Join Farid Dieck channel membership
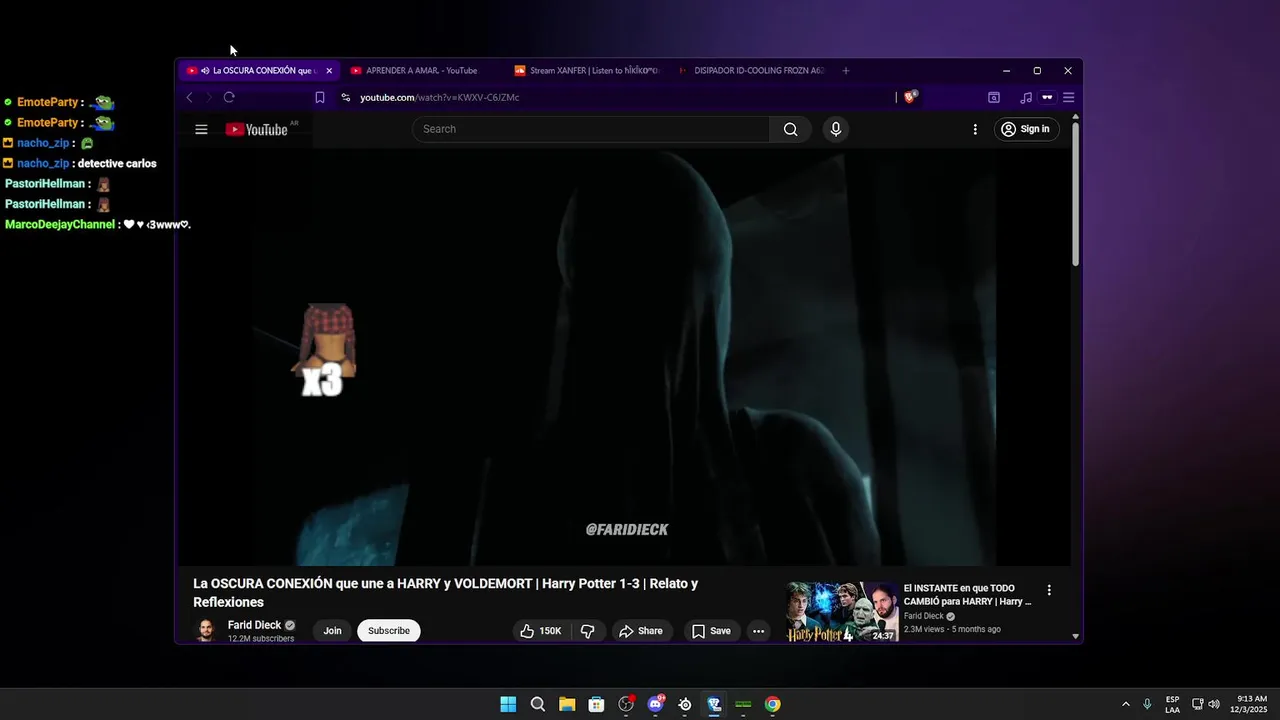This screenshot has width=1280, height=720. pos(333,631)
